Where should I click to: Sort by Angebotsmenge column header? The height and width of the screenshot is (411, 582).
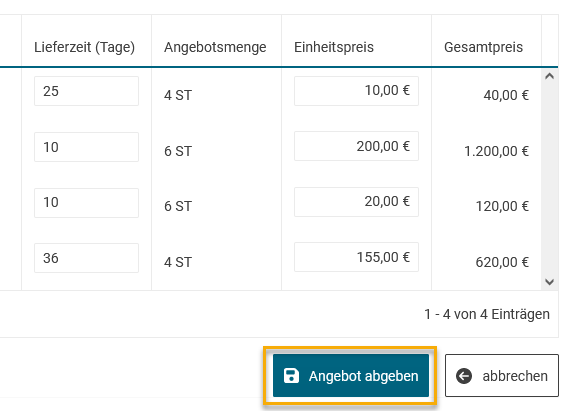point(215,47)
